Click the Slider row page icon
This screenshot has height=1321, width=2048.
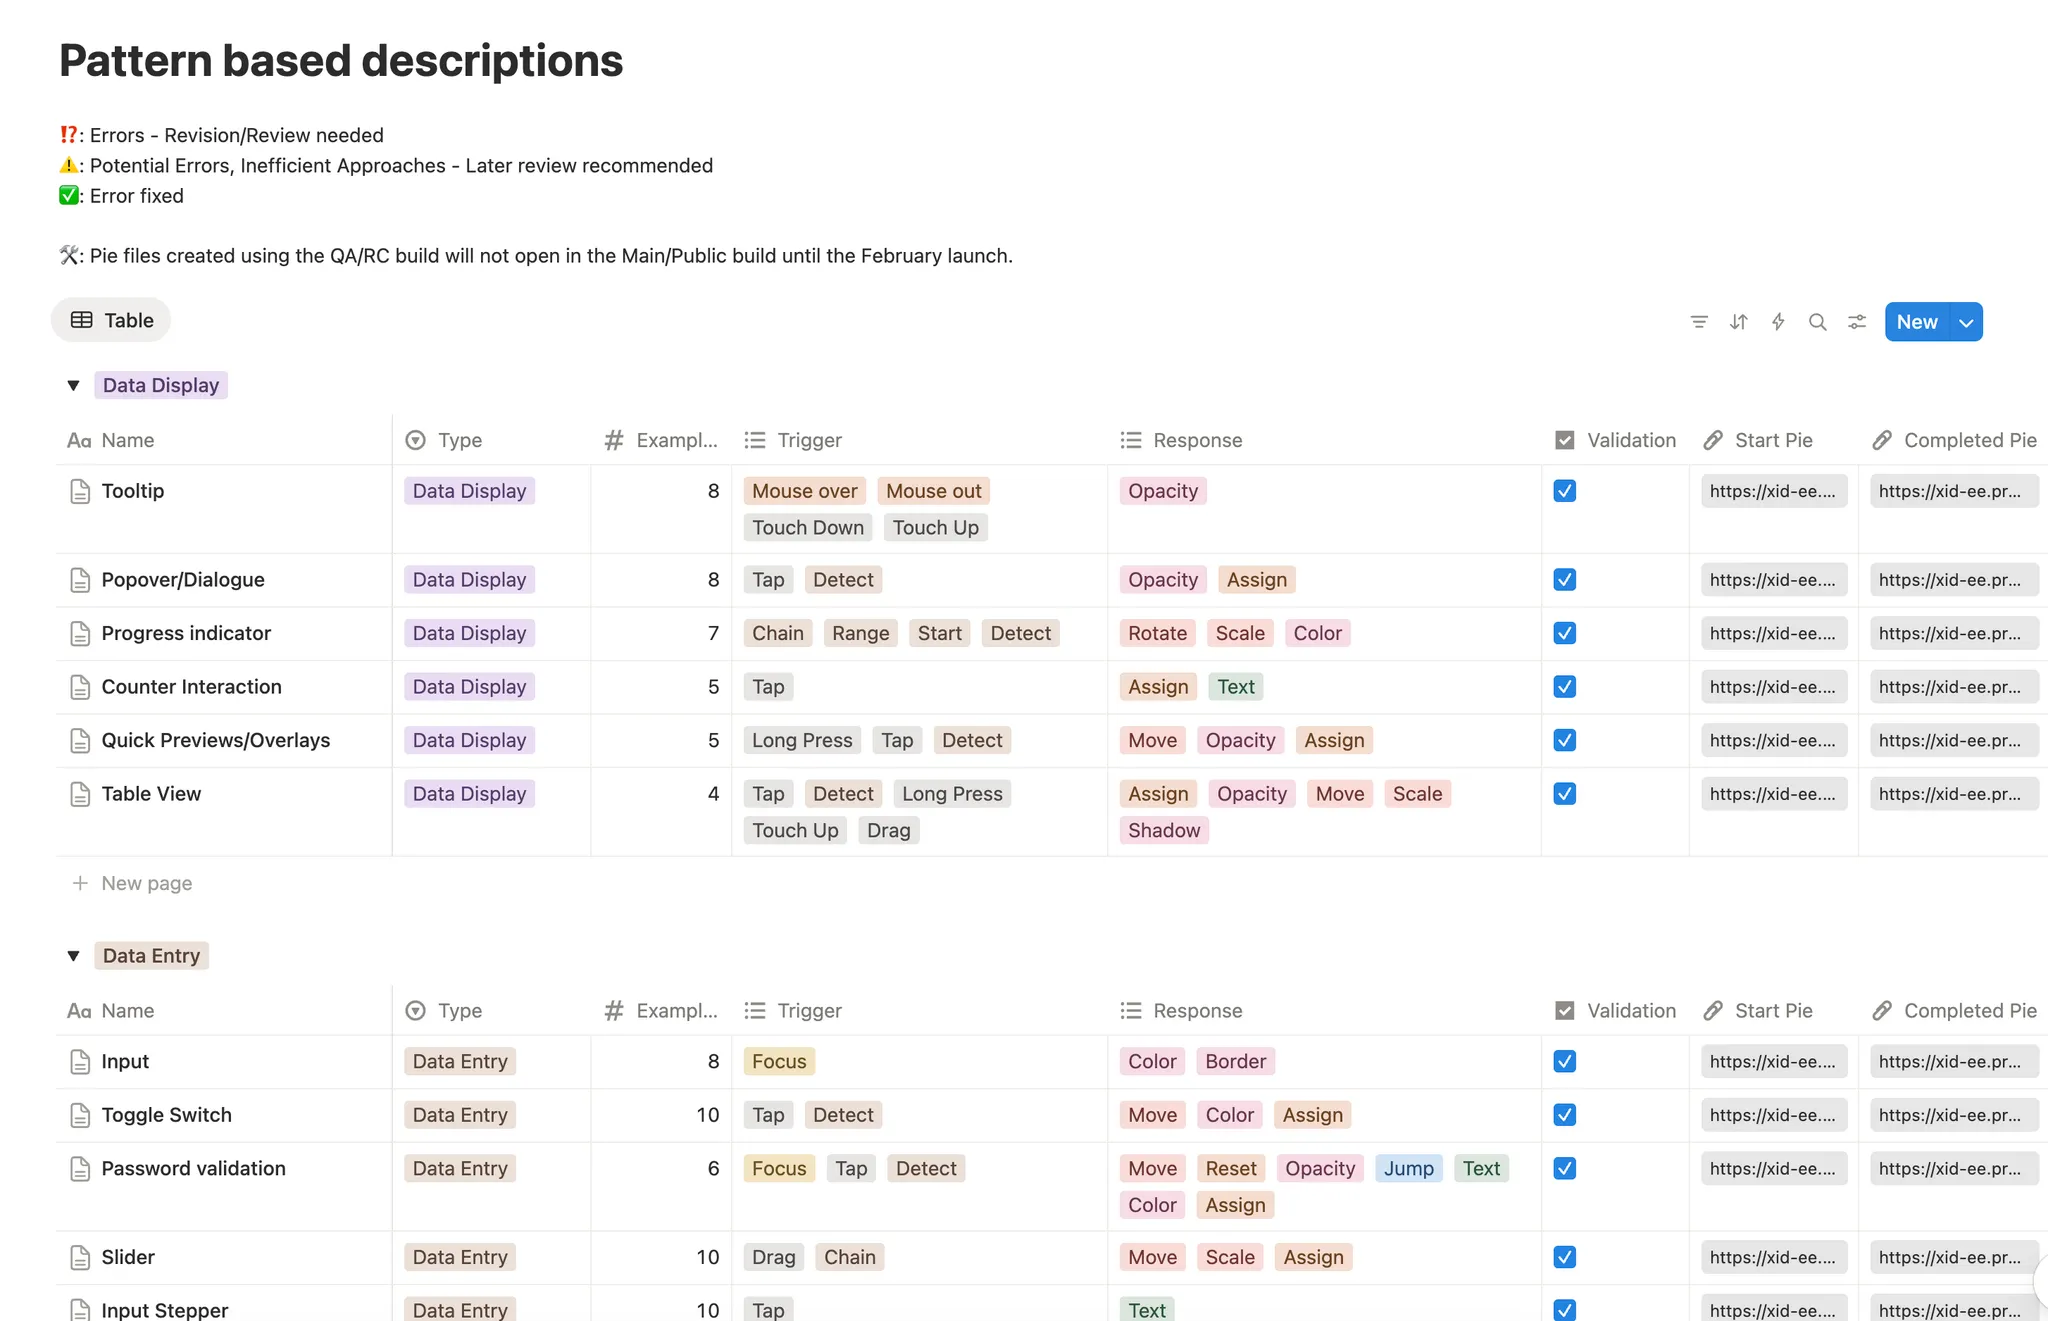pyautogui.click(x=80, y=1257)
